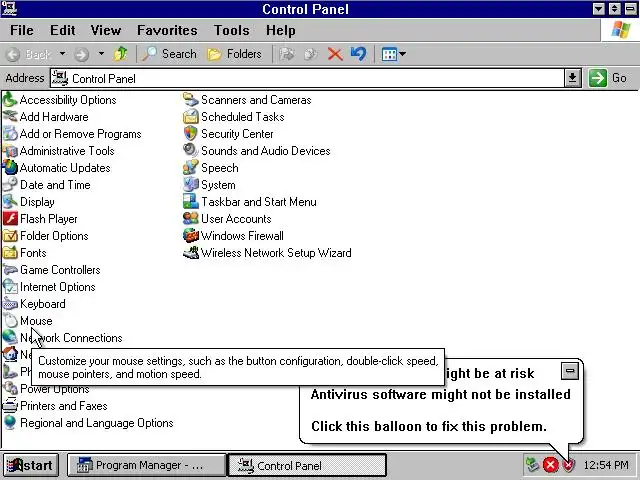Viewport: 640px width, 480px height.
Task: Open the View menu
Action: click(106, 30)
